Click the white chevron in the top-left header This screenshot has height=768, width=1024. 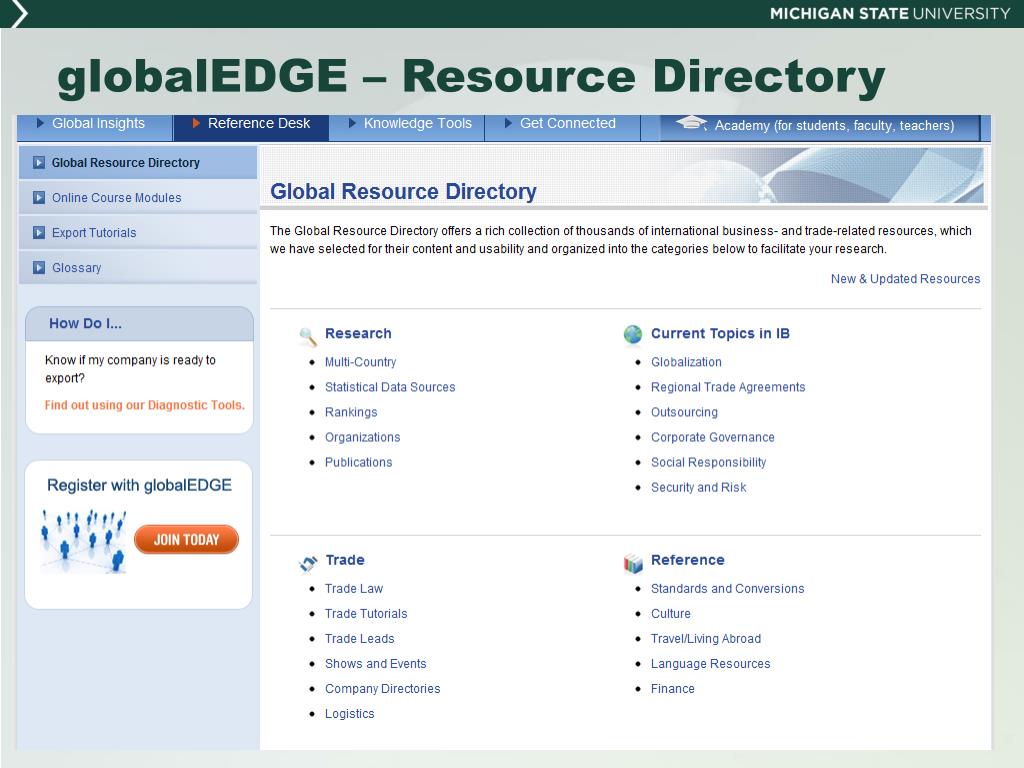19,14
